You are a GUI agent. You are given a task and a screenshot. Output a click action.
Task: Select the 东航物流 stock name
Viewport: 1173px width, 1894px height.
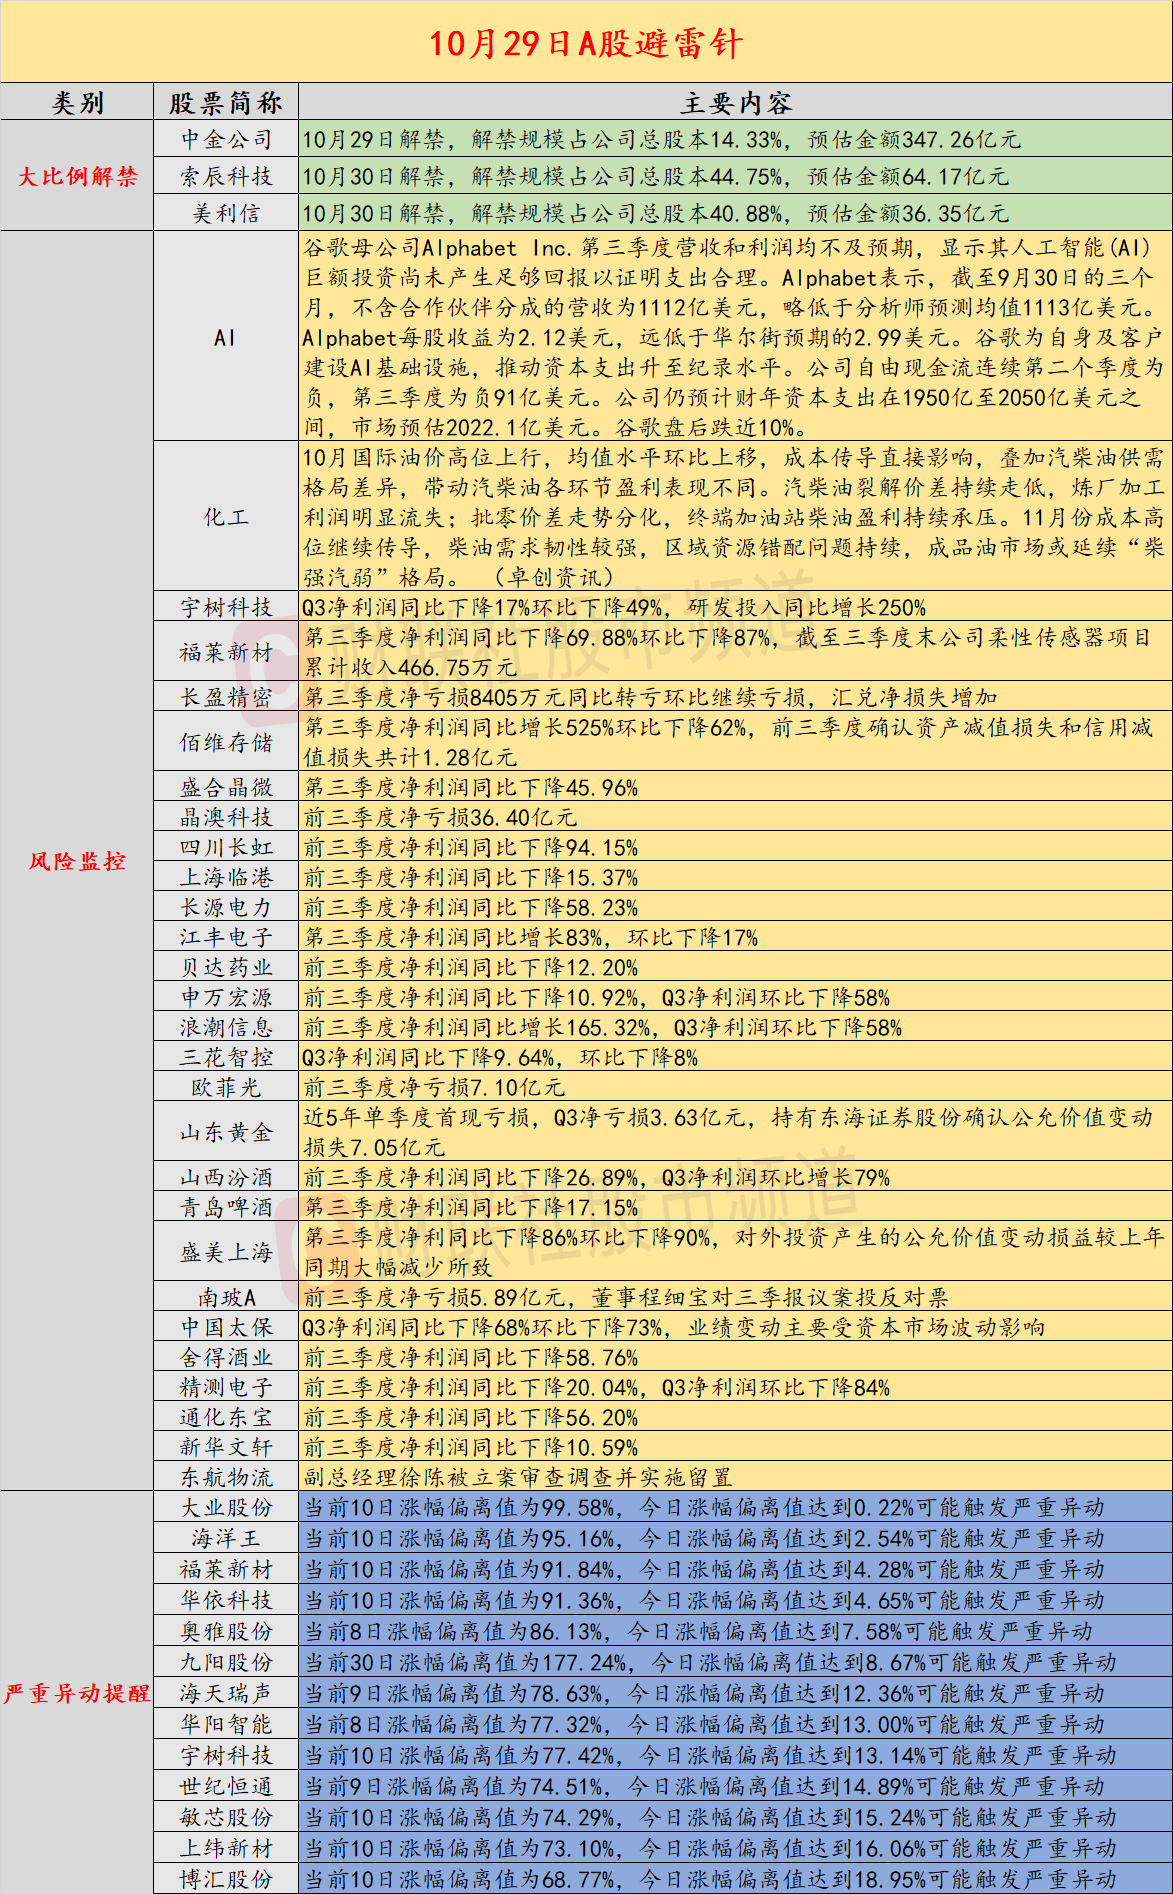(226, 1477)
